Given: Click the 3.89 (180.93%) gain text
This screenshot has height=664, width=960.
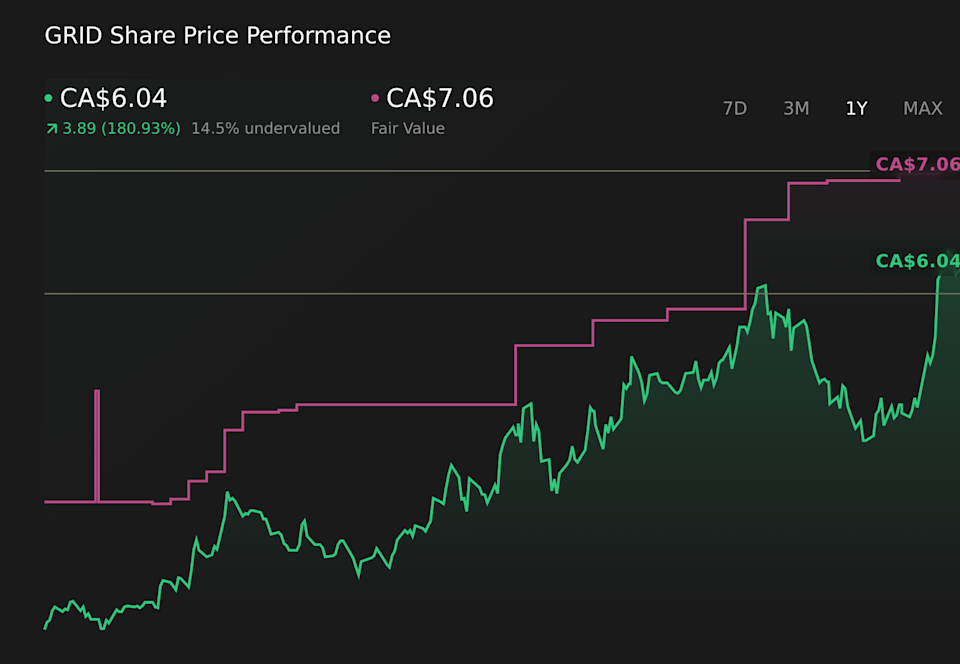Looking at the screenshot, I should point(120,128).
